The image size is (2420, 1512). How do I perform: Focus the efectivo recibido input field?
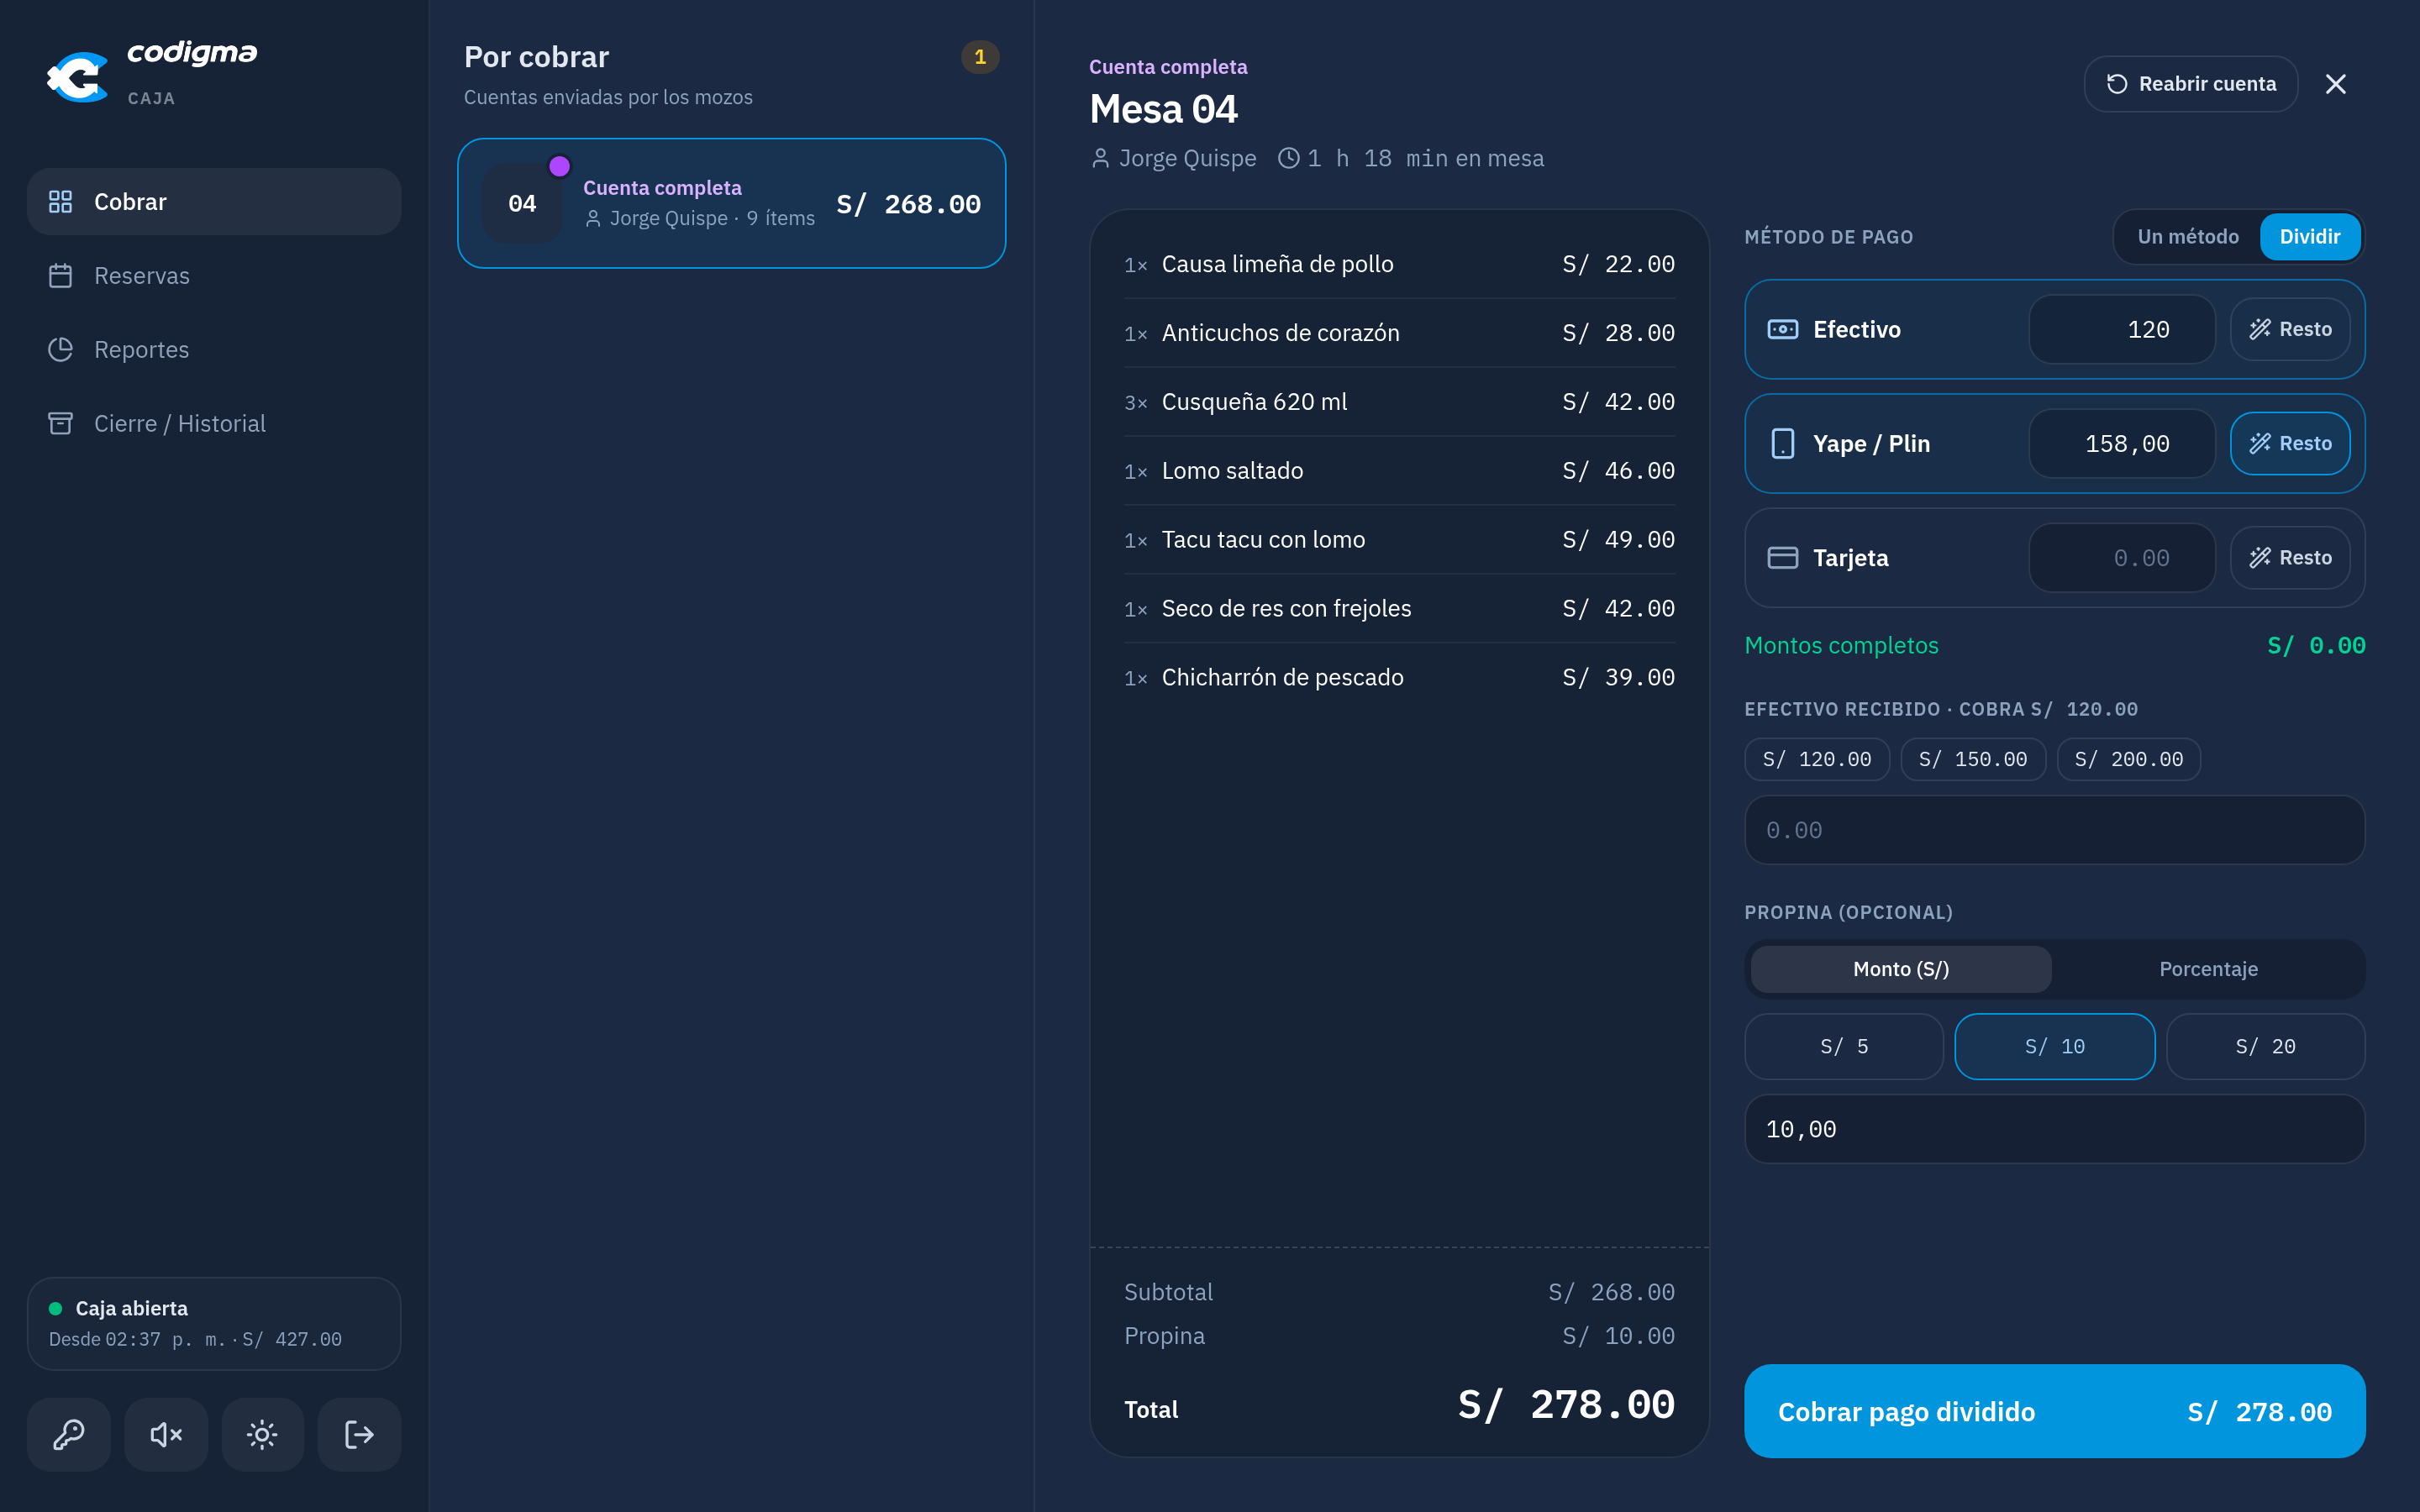pos(2054,830)
